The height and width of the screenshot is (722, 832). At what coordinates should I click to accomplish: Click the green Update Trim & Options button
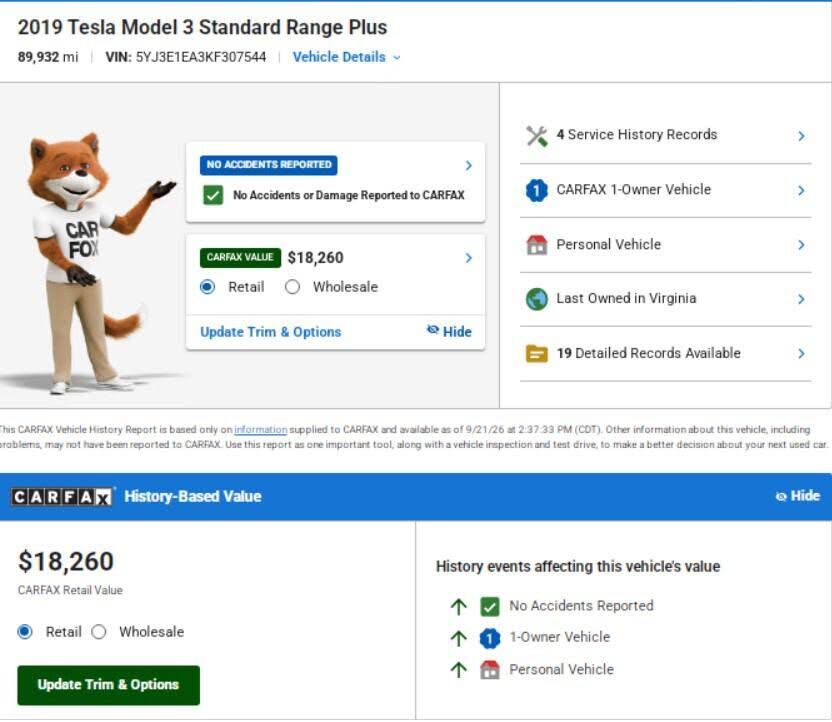pos(108,685)
